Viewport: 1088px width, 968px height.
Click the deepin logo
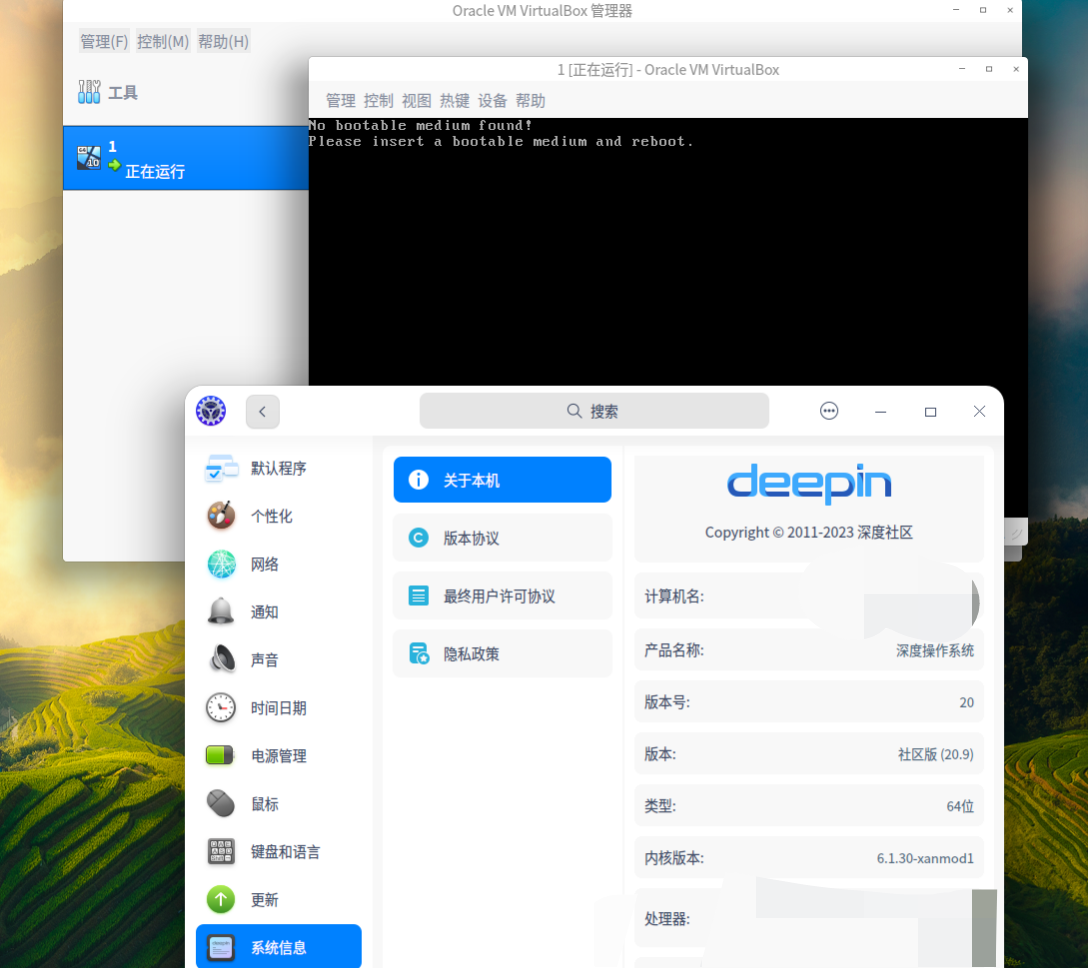pos(809,484)
